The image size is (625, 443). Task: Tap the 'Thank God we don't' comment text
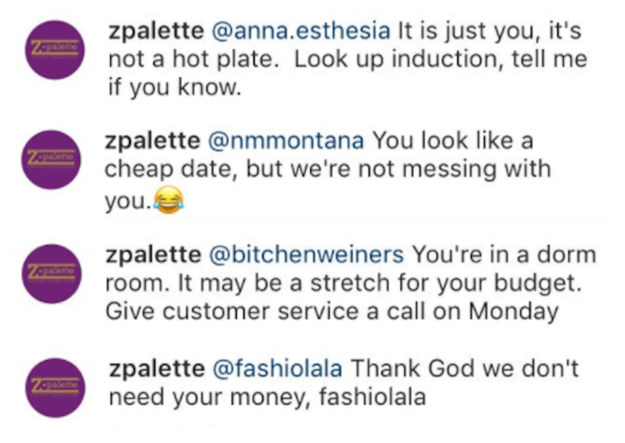[x=464, y=368]
